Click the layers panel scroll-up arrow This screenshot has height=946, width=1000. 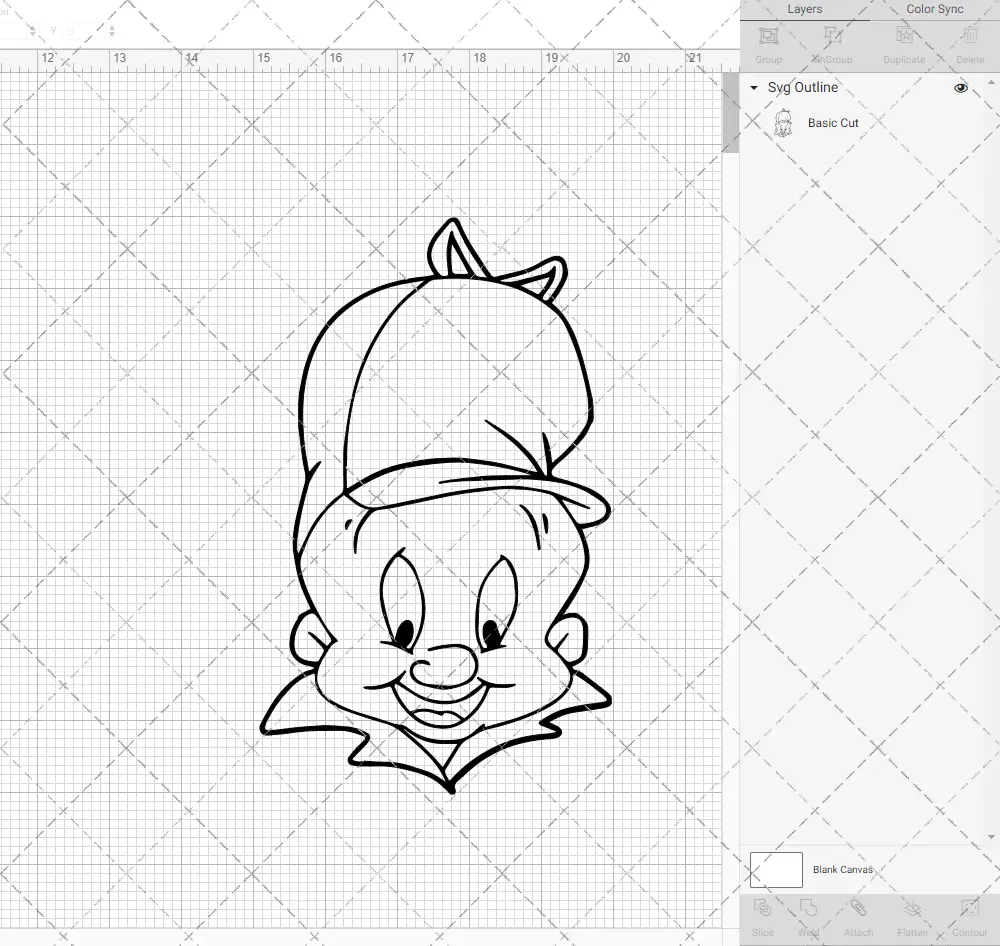pos(990,82)
